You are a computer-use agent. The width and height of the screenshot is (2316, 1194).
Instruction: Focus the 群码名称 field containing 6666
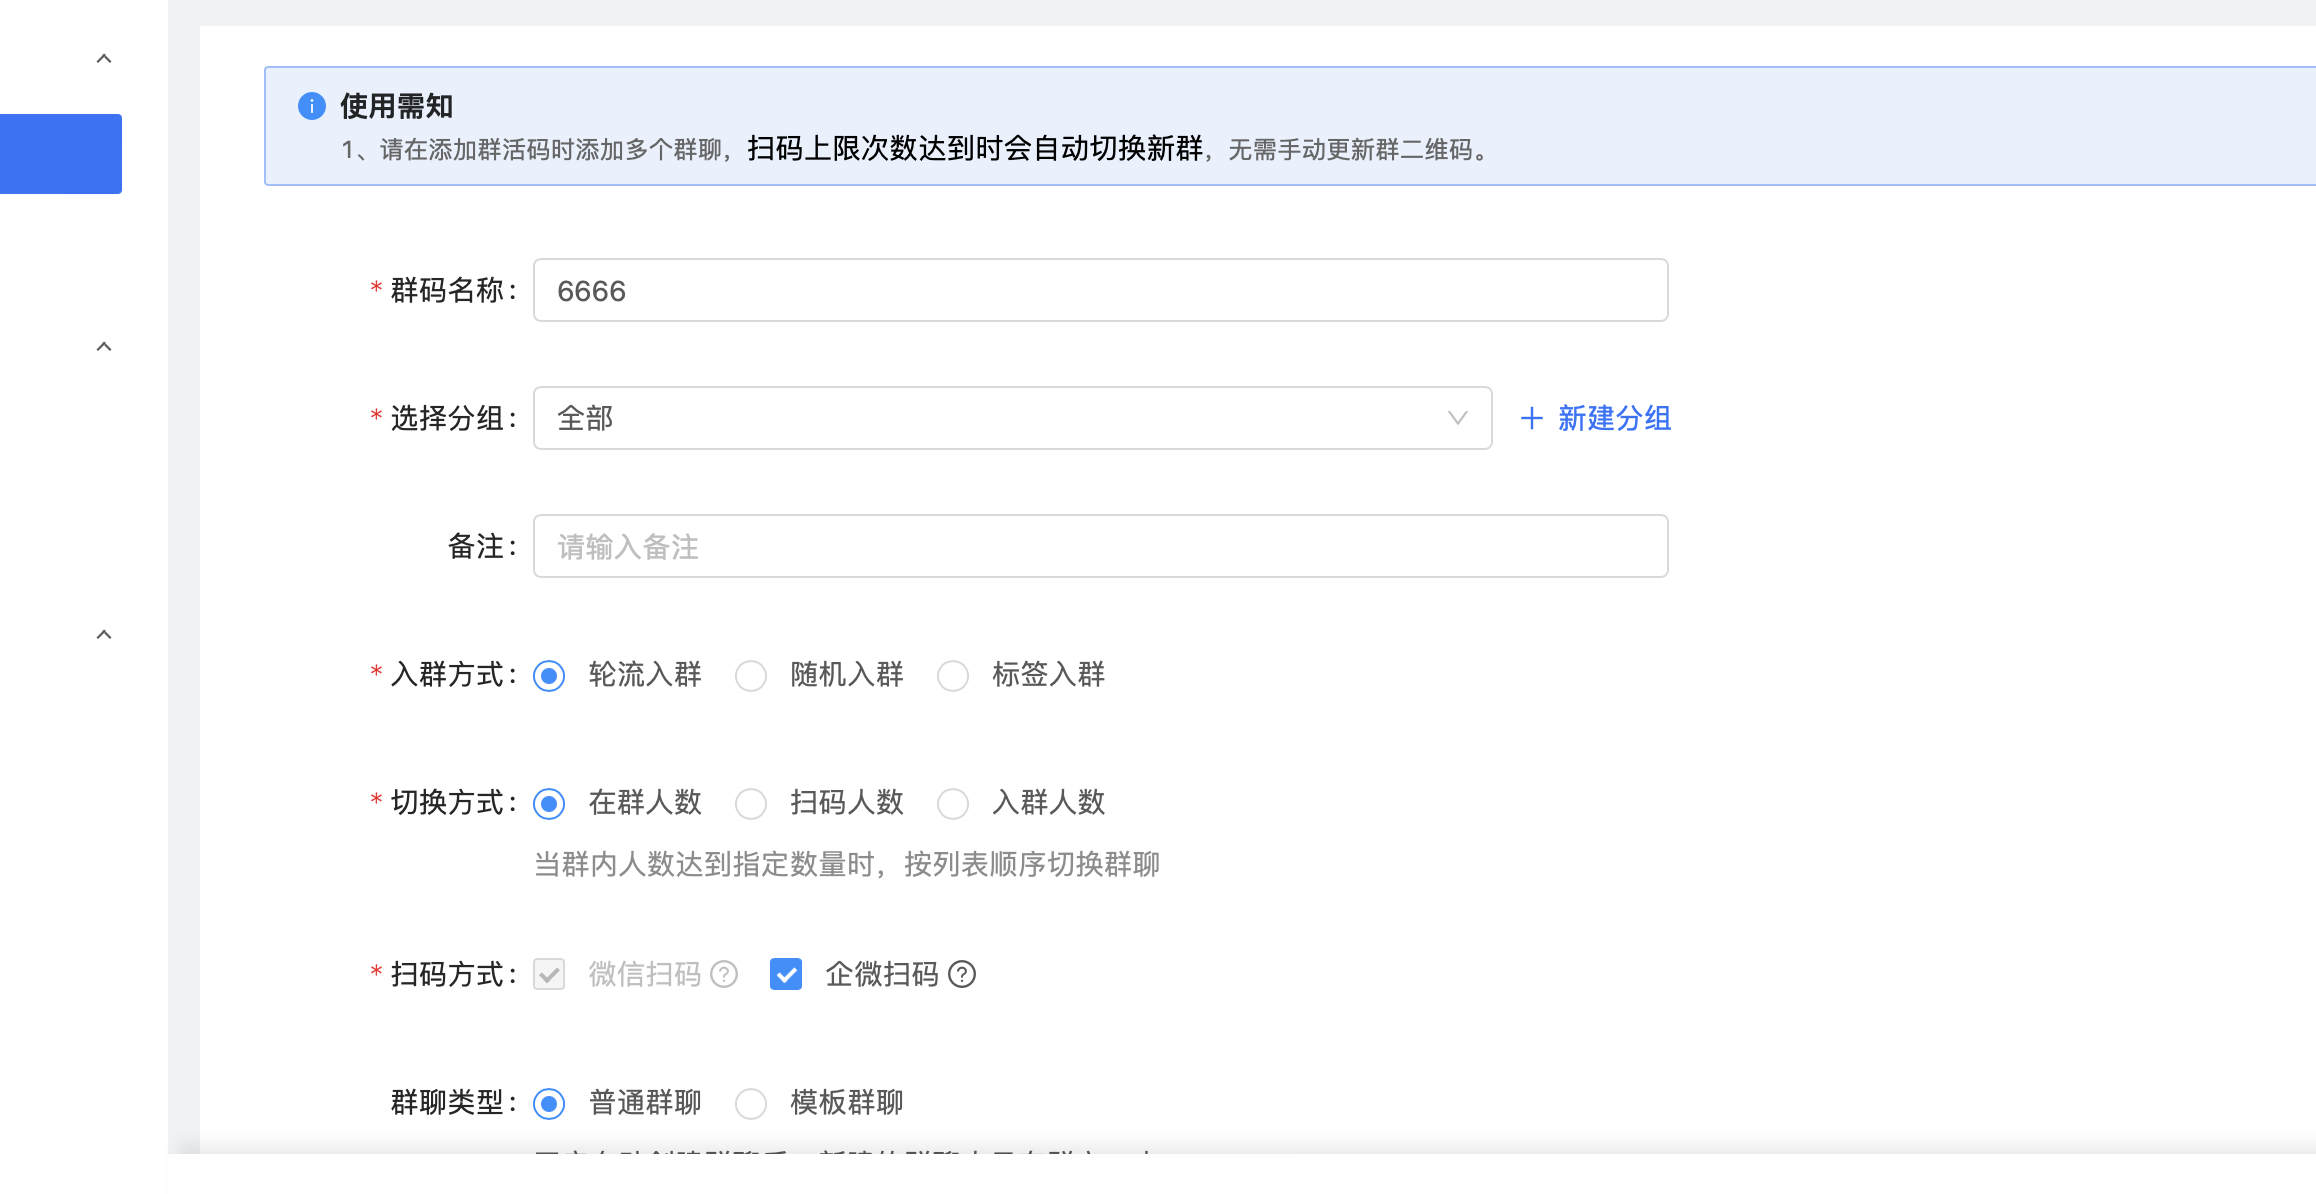[x=1101, y=290]
